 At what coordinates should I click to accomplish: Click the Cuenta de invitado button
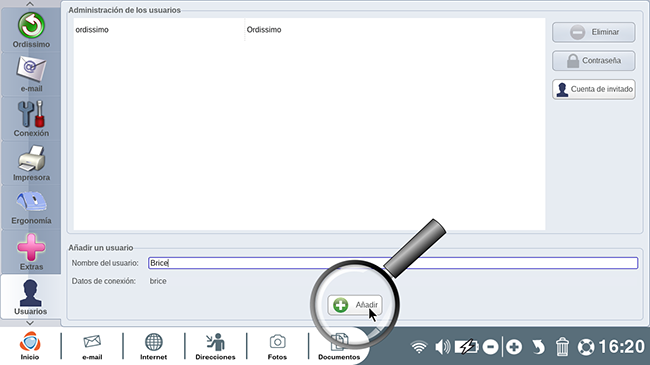[x=593, y=89]
